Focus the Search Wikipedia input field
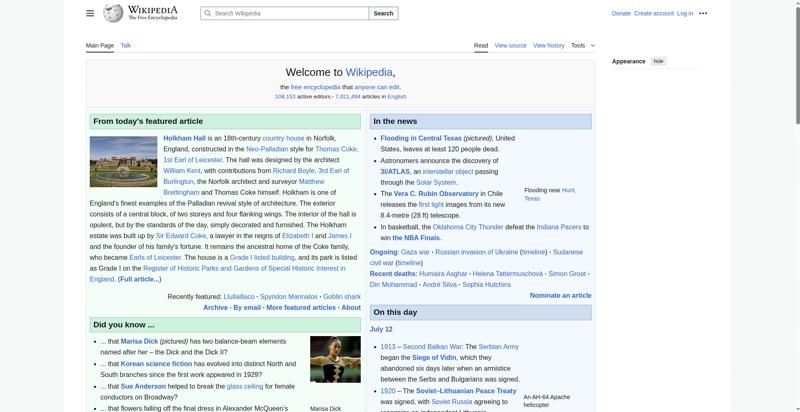Image resolution: width=800 pixels, height=412 pixels. pyautogui.click(x=285, y=13)
